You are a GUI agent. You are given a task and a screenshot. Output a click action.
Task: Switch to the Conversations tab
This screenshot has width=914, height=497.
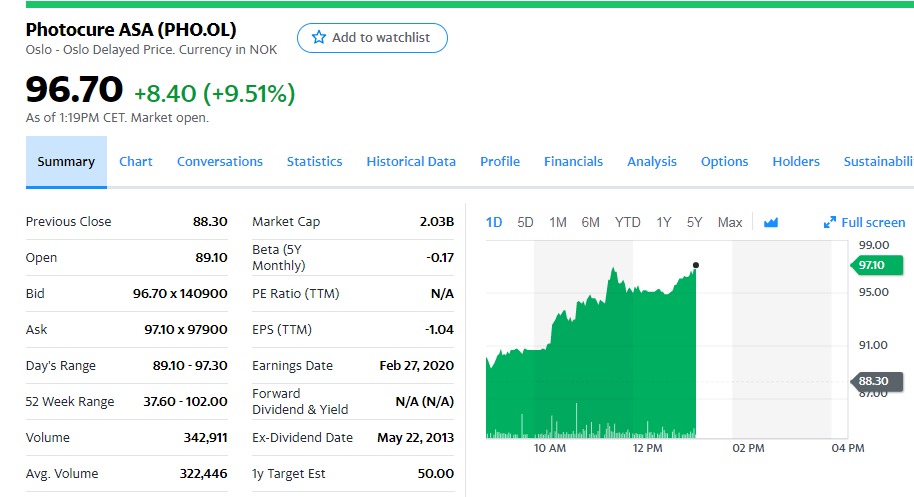click(220, 161)
